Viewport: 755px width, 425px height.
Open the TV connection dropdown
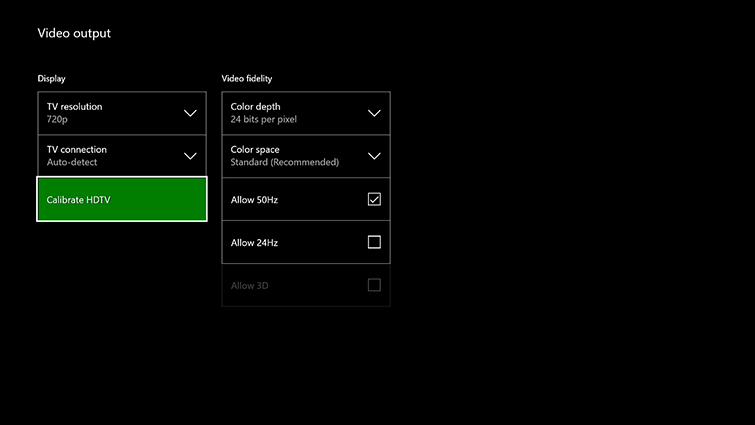[x=122, y=156]
